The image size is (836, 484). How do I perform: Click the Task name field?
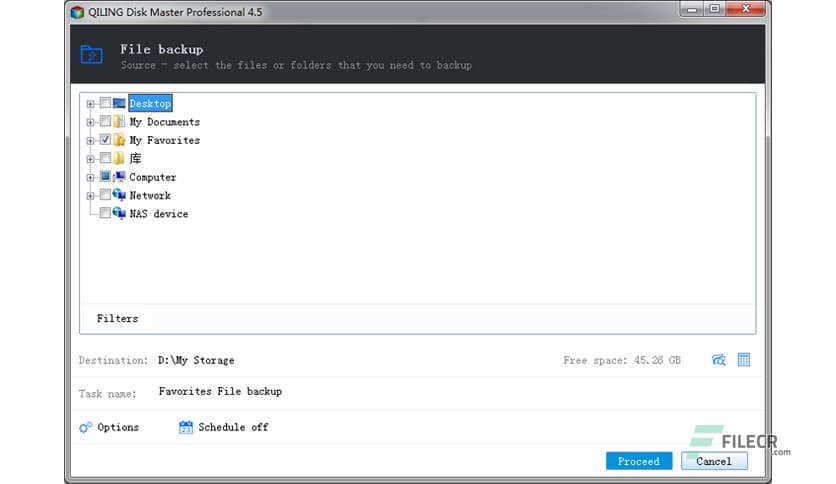click(220, 391)
